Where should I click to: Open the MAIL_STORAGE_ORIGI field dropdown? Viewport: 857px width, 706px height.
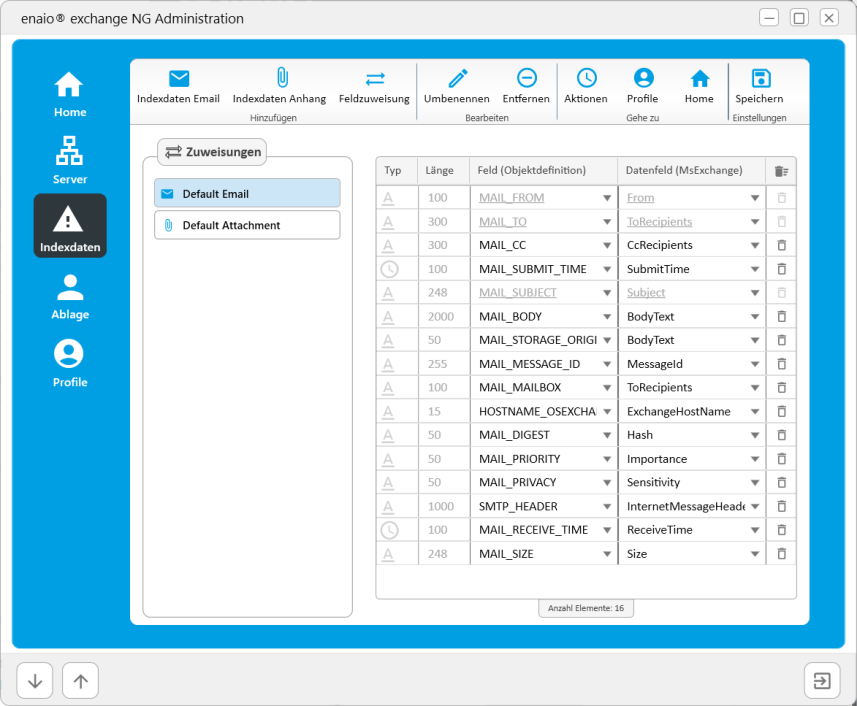pyautogui.click(x=607, y=340)
